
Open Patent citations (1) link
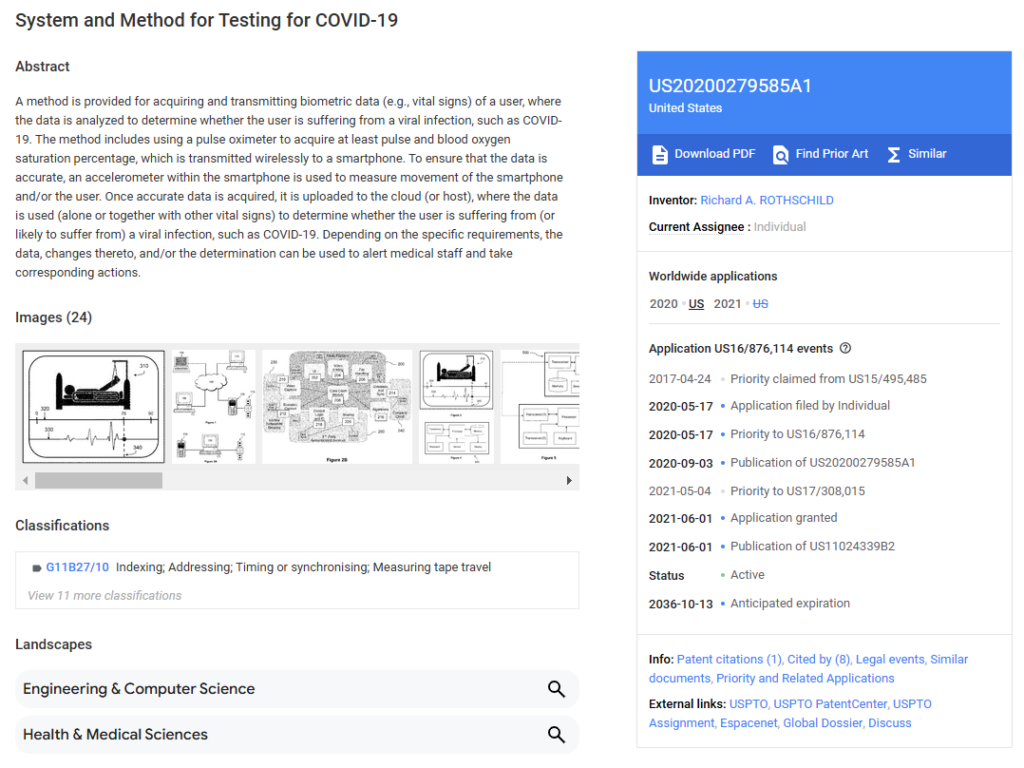(729, 659)
